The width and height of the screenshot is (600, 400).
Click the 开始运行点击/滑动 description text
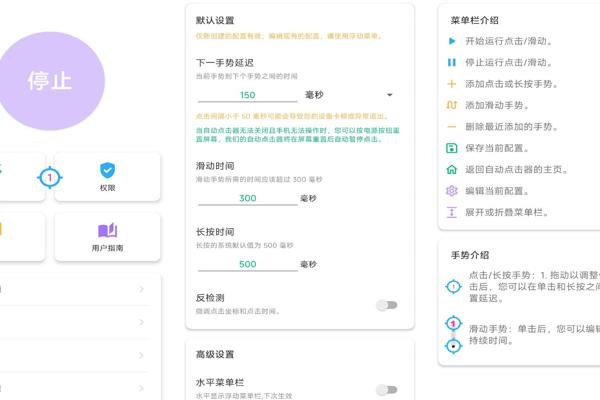(509, 41)
